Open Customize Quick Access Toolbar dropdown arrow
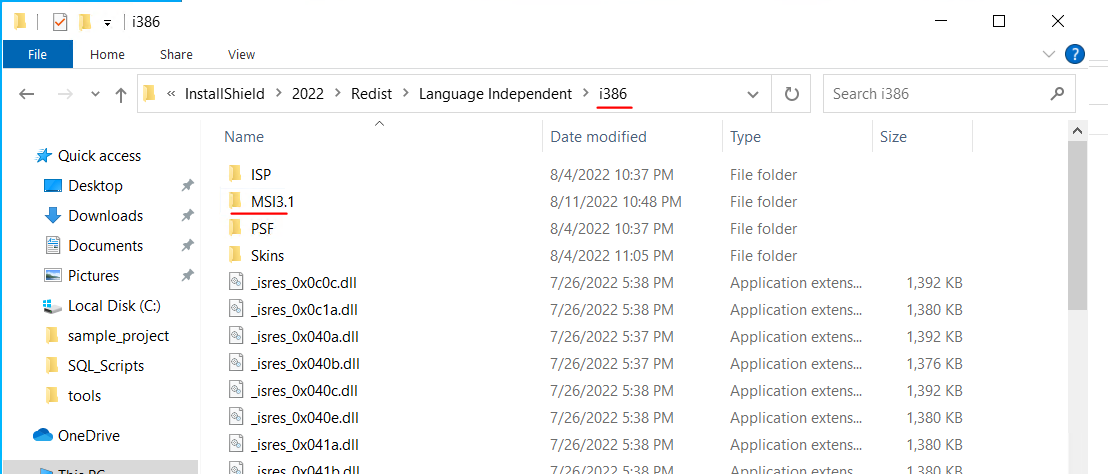This screenshot has width=1108, height=474. tap(107, 23)
